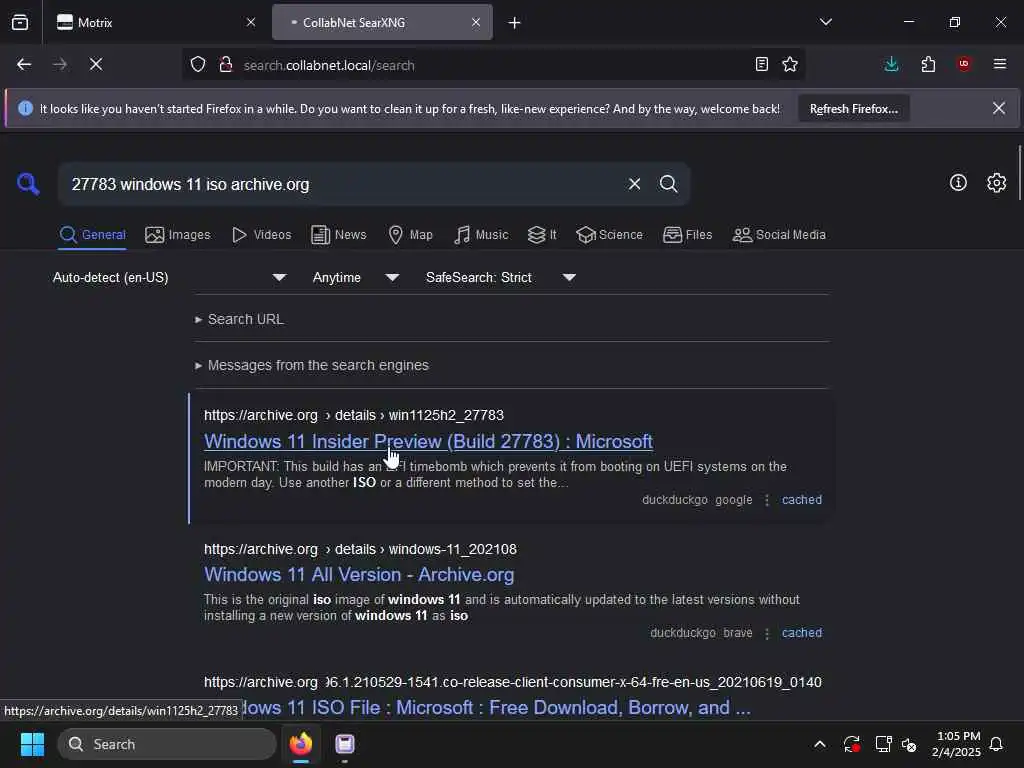Submit search with magnifier button
The width and height of the screenshot is (1024, 768).
(x=668, y=184)
